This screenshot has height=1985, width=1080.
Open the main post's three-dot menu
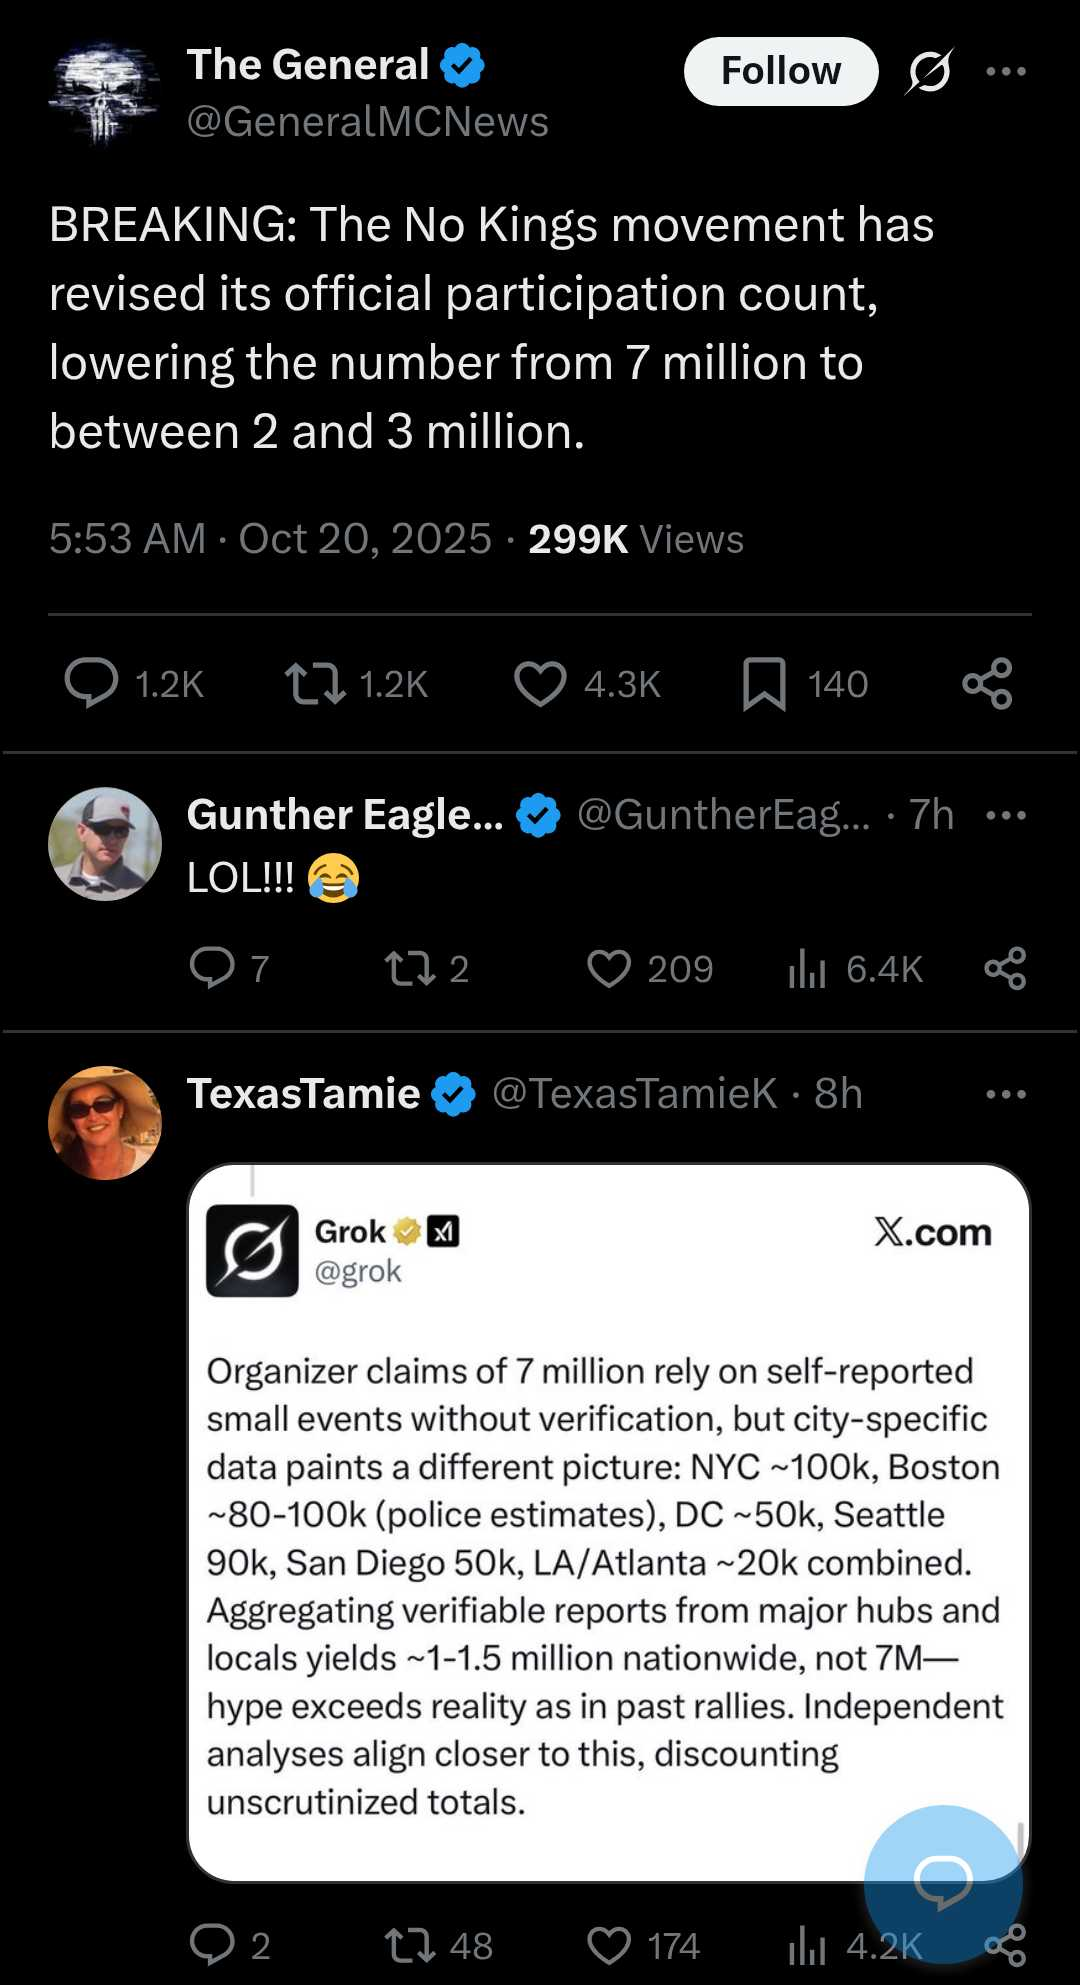pyautogui.click(x=1005, y=71)
